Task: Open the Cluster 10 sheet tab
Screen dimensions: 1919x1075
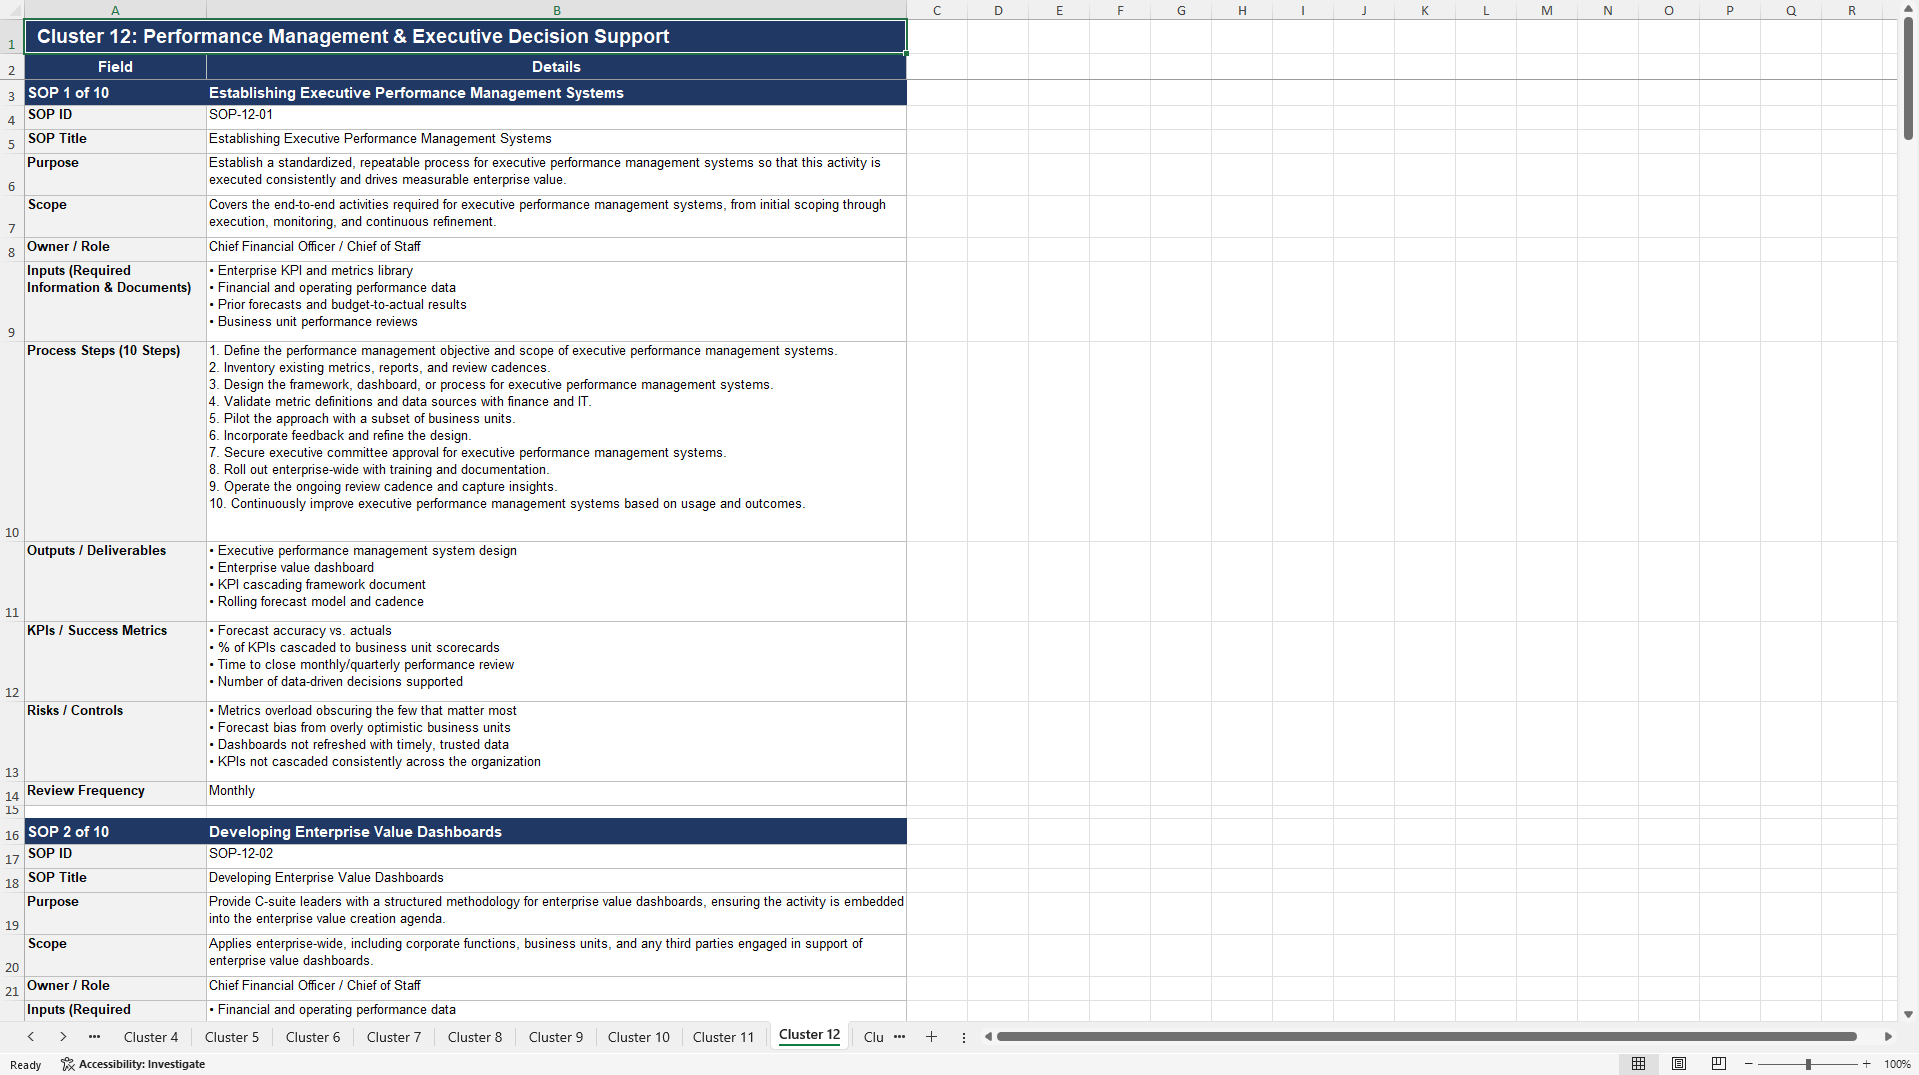Action: 639,1037
